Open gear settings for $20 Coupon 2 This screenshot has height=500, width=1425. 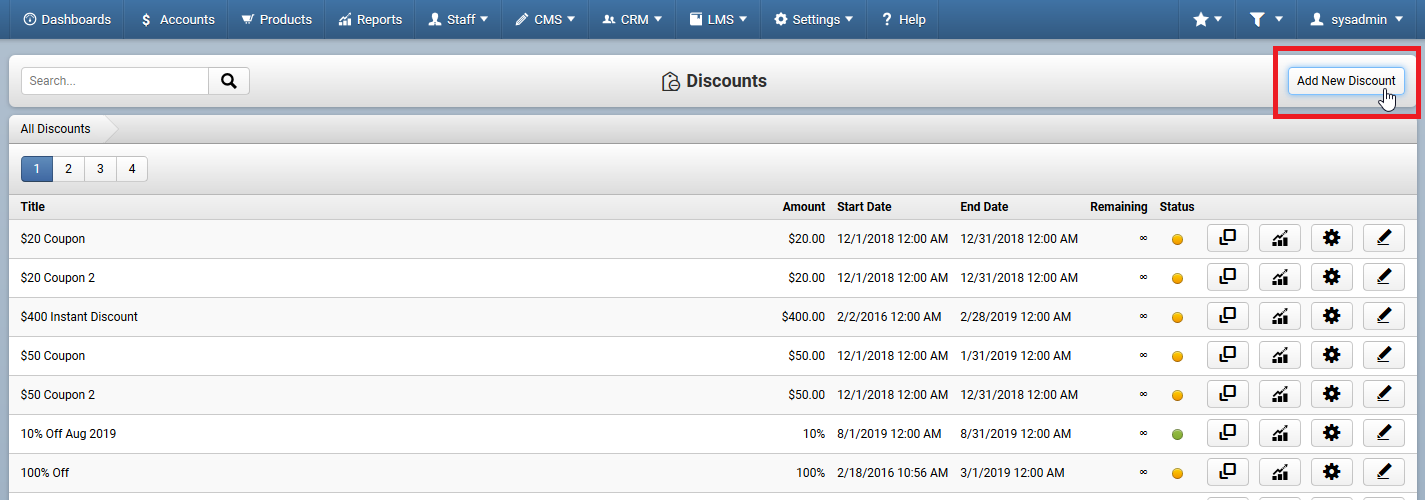tap(1332, 277)
